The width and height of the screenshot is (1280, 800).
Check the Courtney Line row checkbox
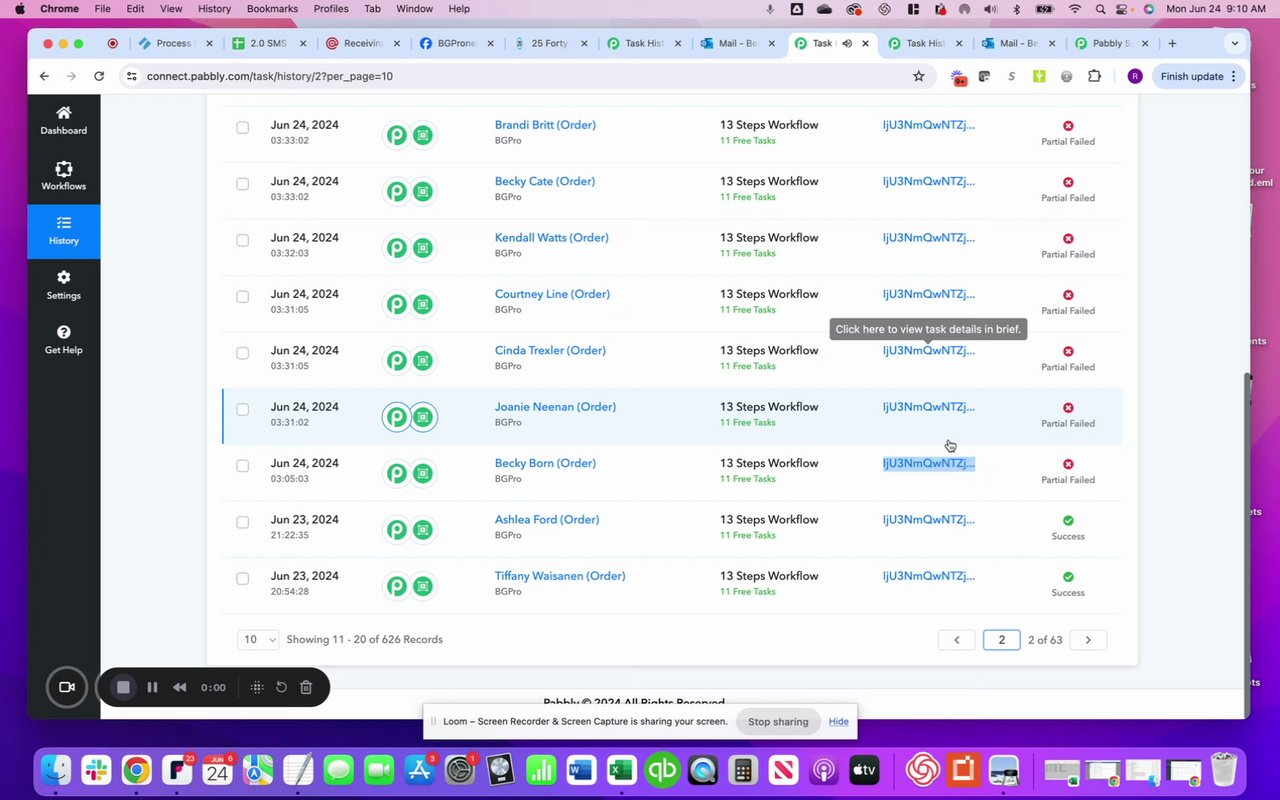(242, 296)
